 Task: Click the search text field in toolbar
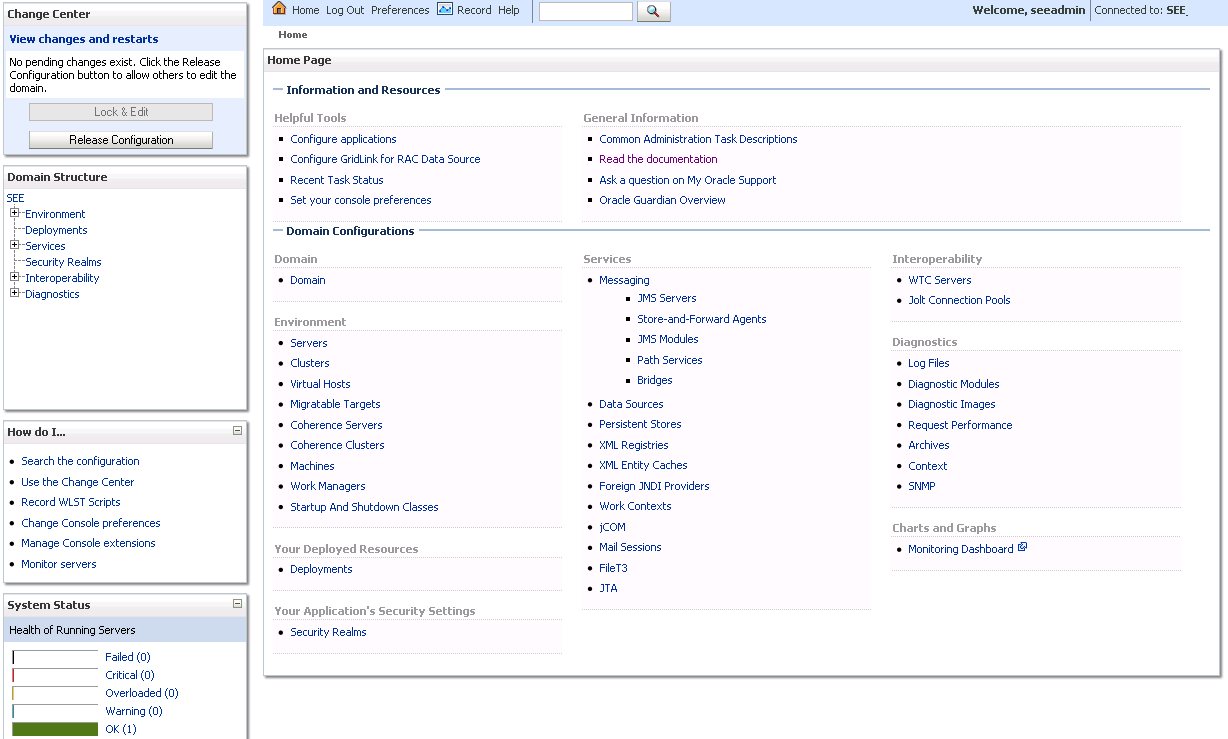(x=585, y=11)
